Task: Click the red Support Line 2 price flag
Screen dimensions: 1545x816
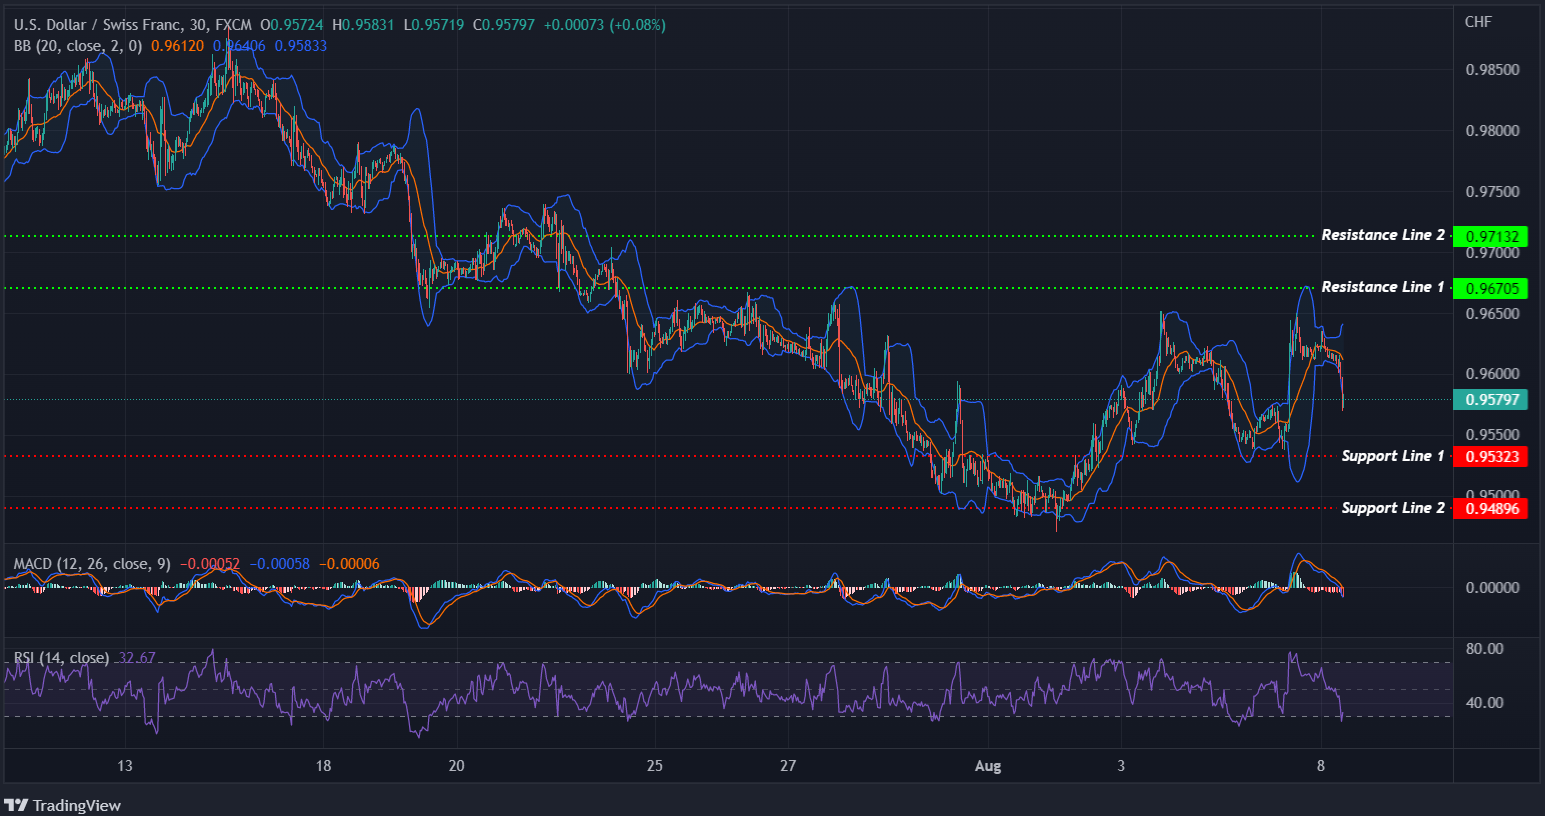Action: pos(1490,508)
